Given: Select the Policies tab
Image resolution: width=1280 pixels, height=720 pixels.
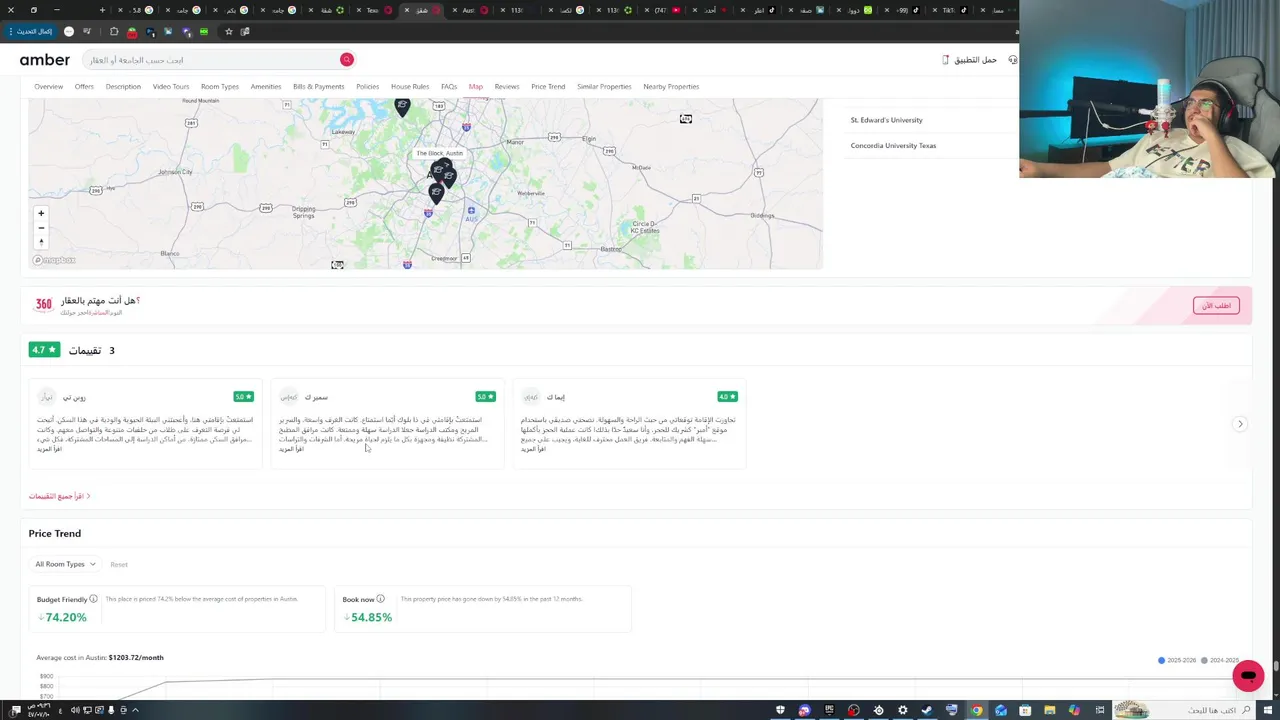Looking at the screenshot, I should tap(368, 87).
